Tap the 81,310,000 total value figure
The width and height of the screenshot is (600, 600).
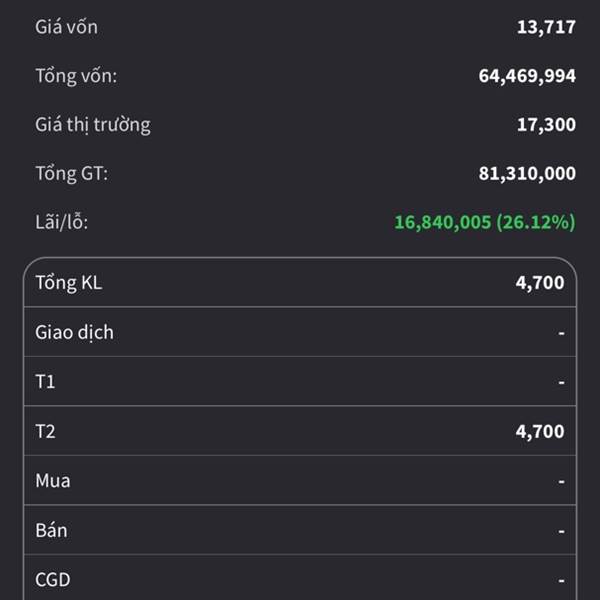pyautogui.click(x=527, y=173)
